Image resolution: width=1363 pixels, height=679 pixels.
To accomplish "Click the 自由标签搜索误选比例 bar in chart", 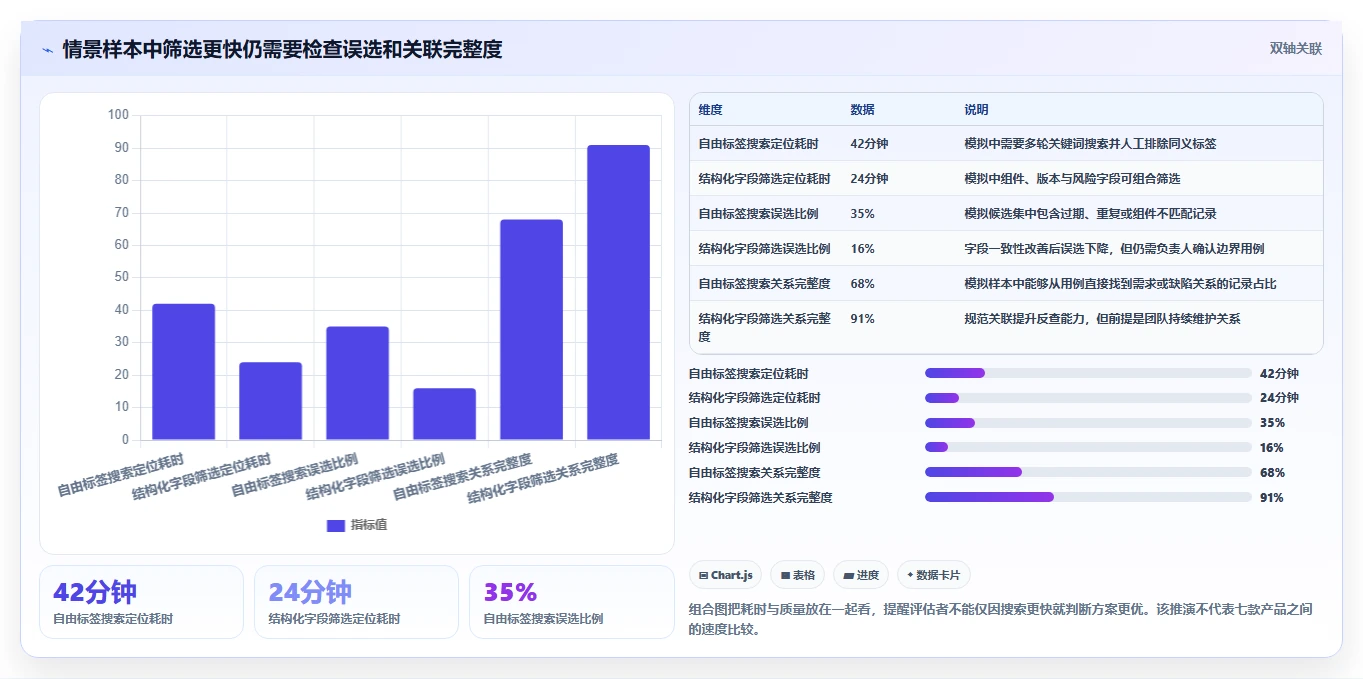I will [357, 383].
